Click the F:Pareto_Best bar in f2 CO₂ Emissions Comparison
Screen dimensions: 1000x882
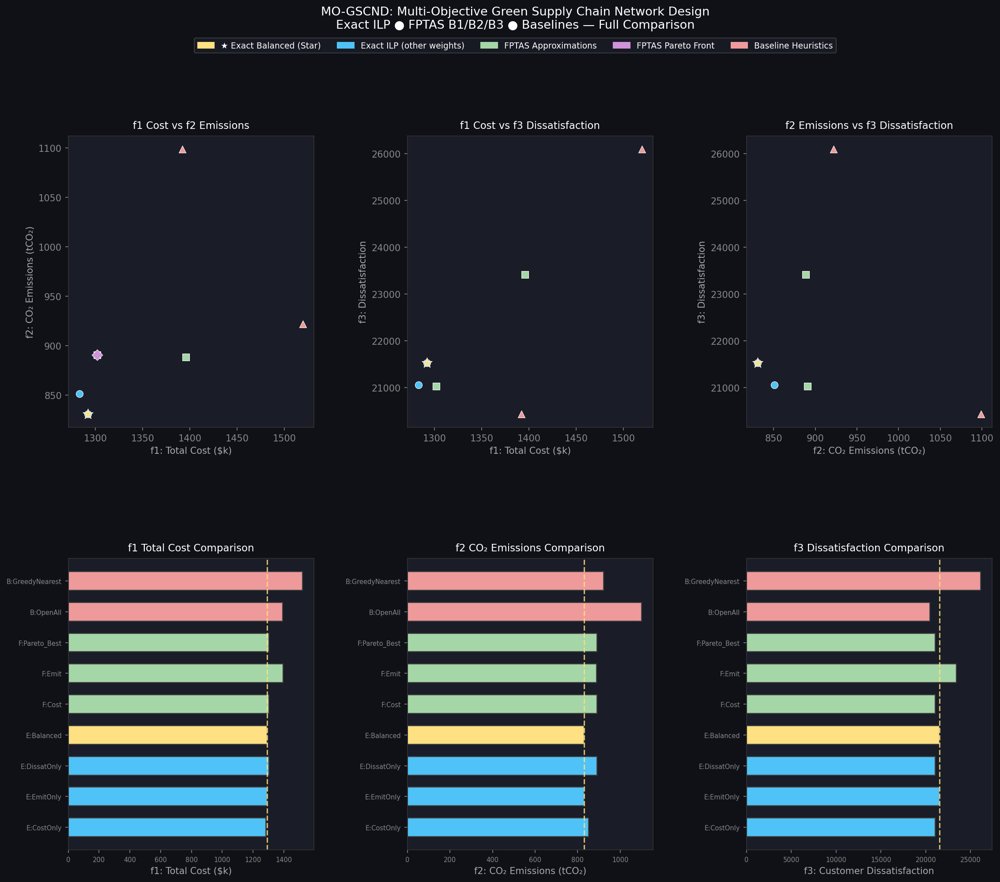tap(502, 643)
